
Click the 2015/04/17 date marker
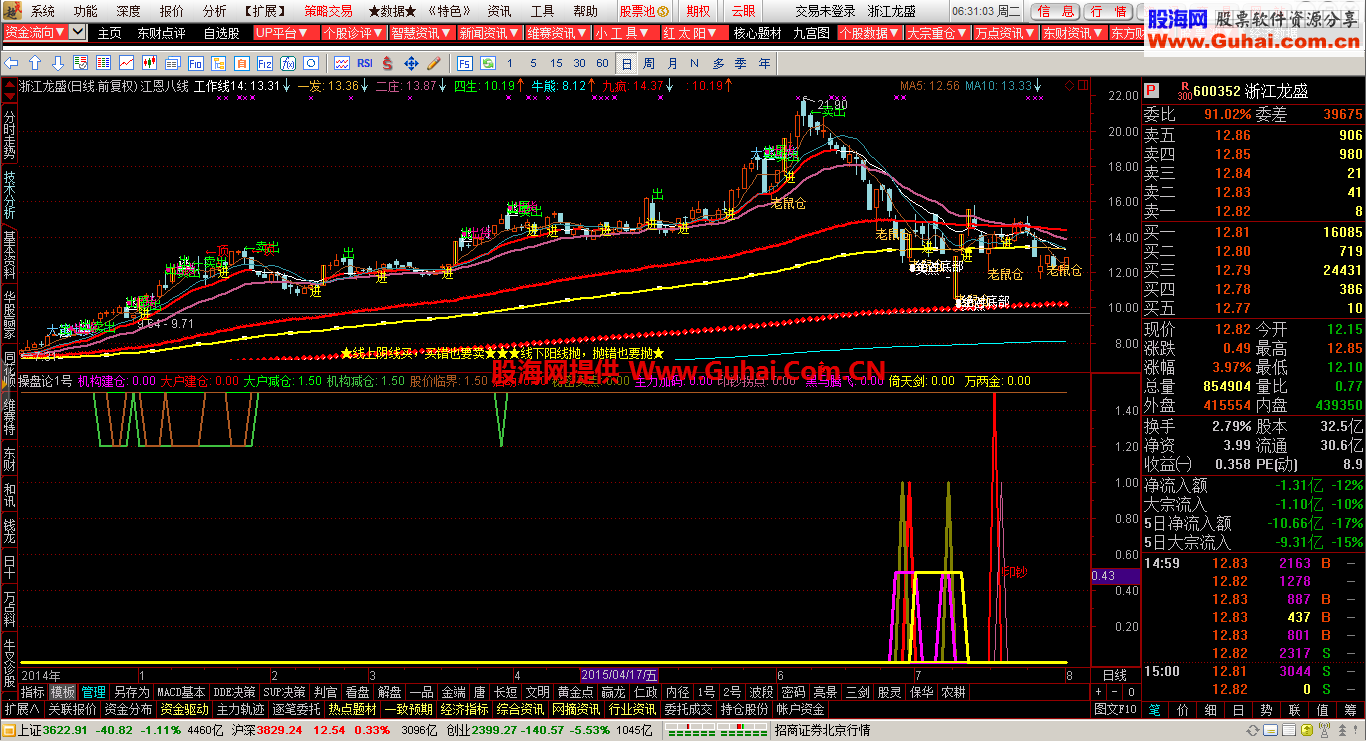point(620,675)
